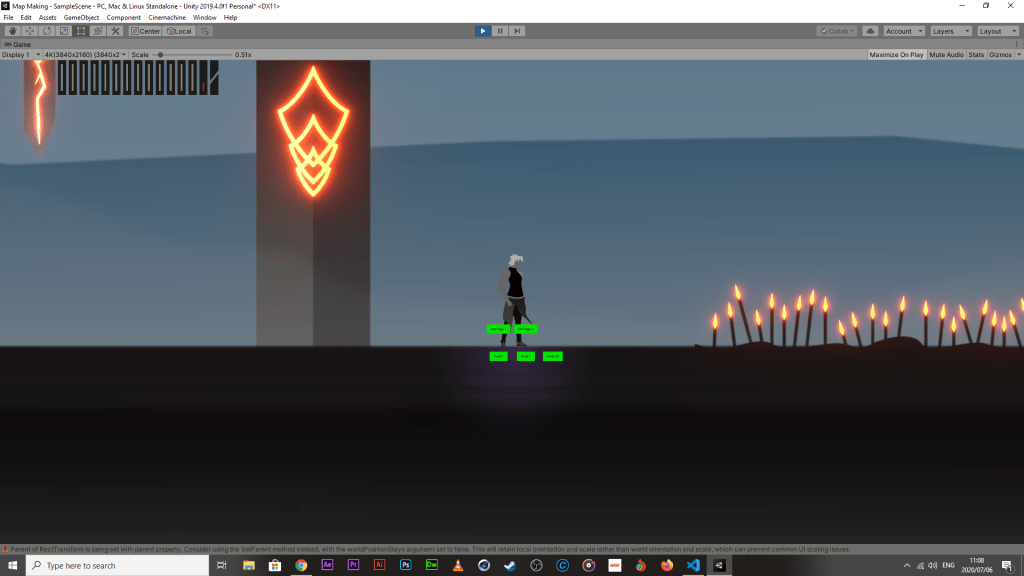Toggle Maximize On Play
Screen dimensions: 1024x576
[x=896, y=55]
